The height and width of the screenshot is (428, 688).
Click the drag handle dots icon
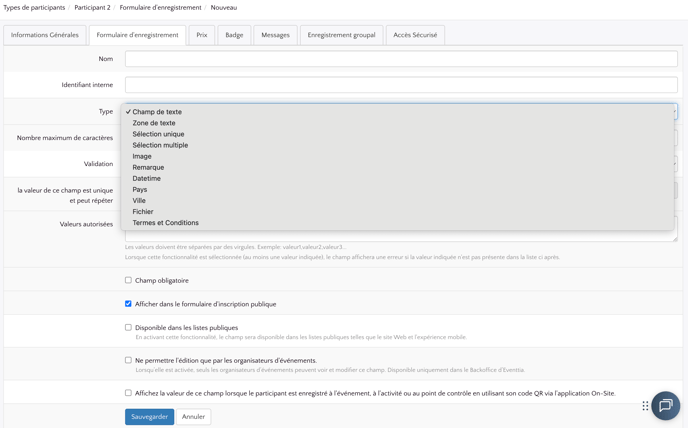(x=645, y=405)
